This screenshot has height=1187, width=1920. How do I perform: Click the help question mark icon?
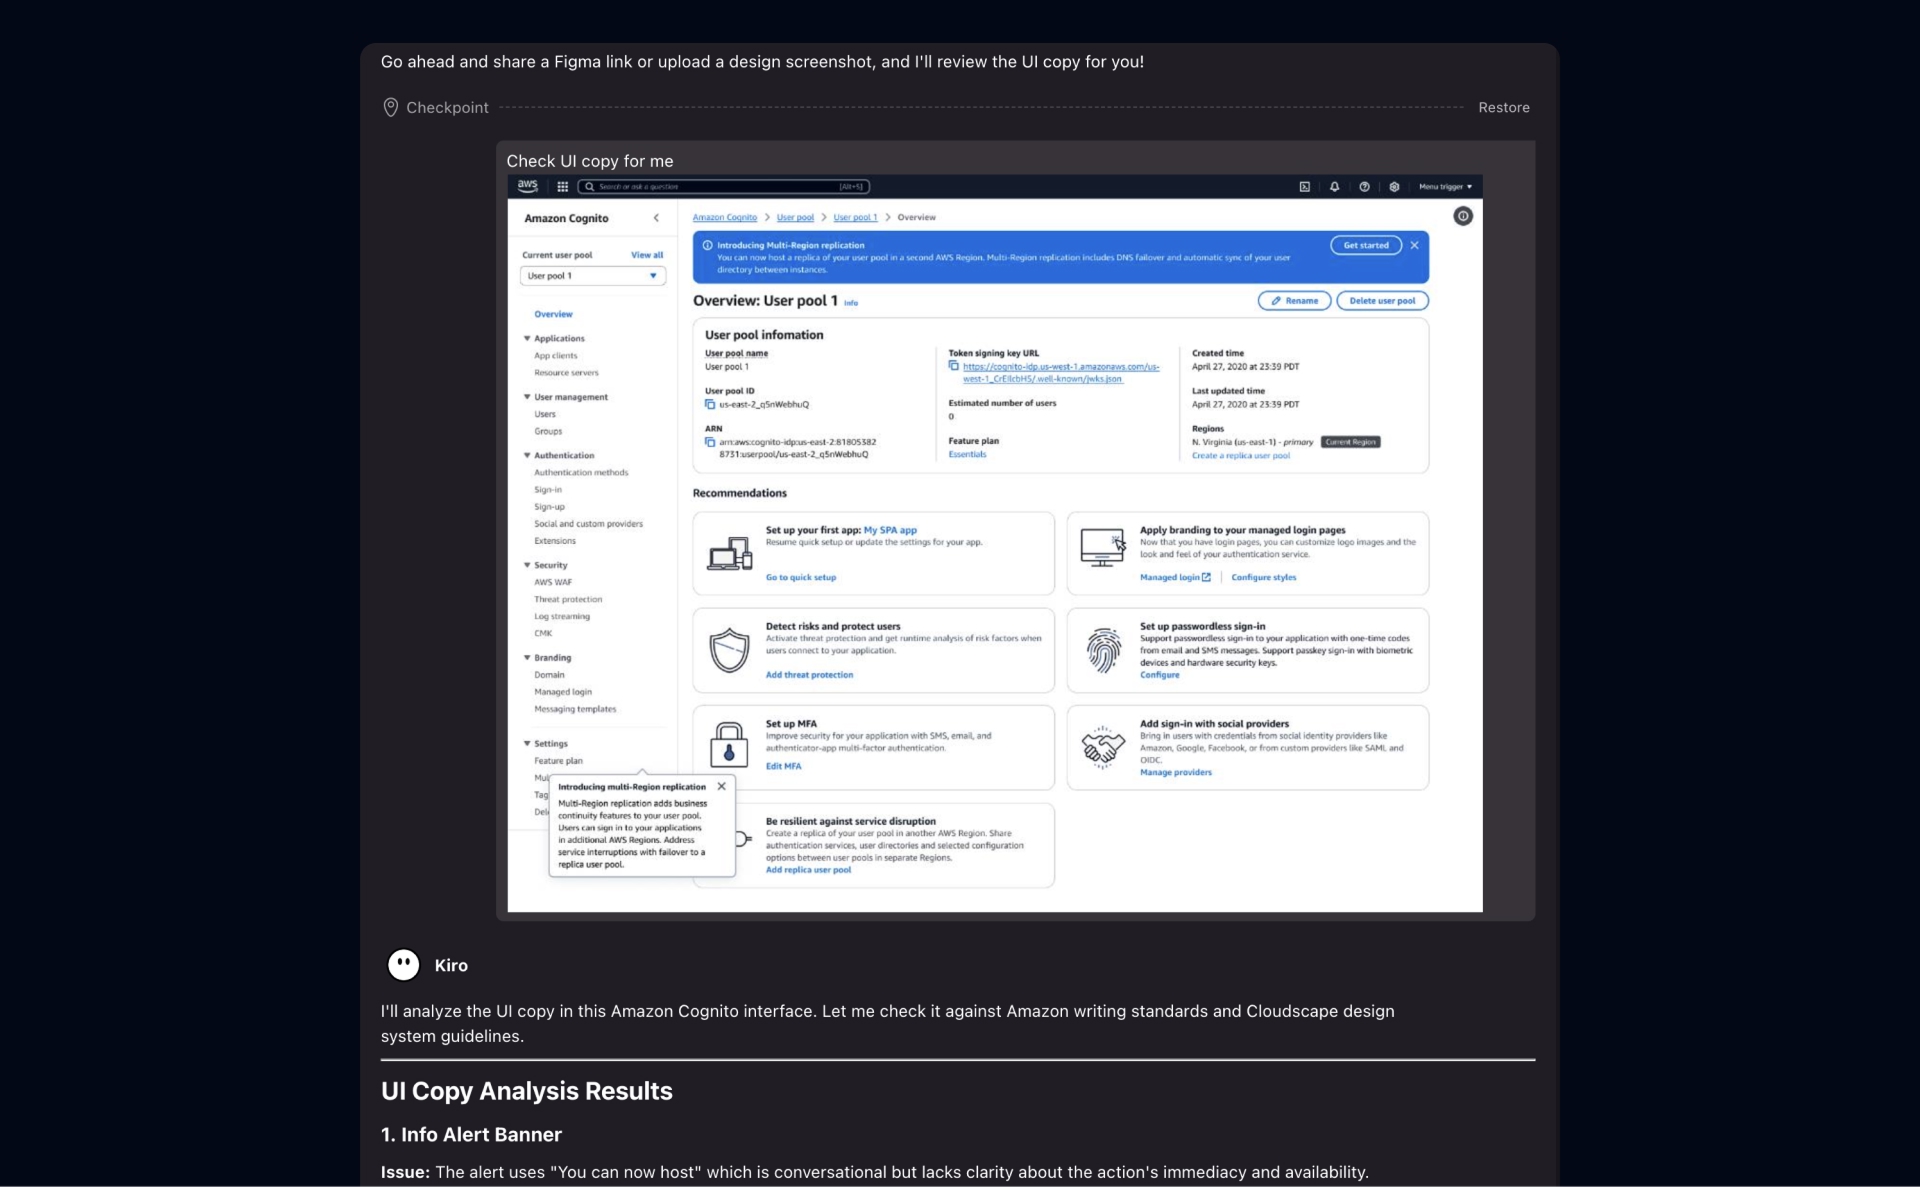pos(1364,187)
